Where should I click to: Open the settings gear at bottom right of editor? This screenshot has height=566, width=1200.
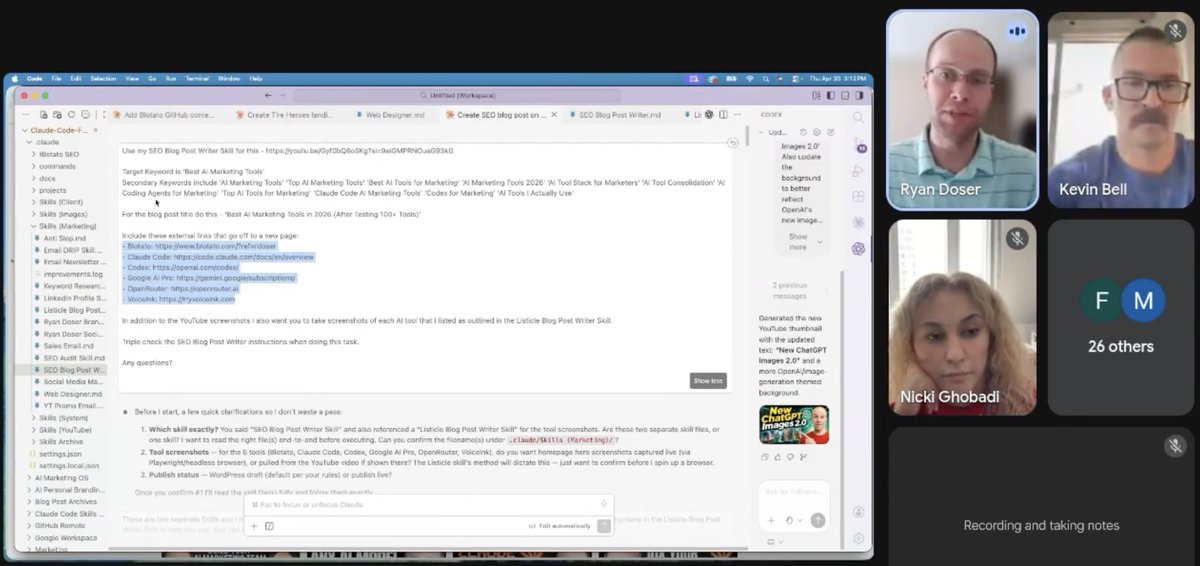(858, 539)
